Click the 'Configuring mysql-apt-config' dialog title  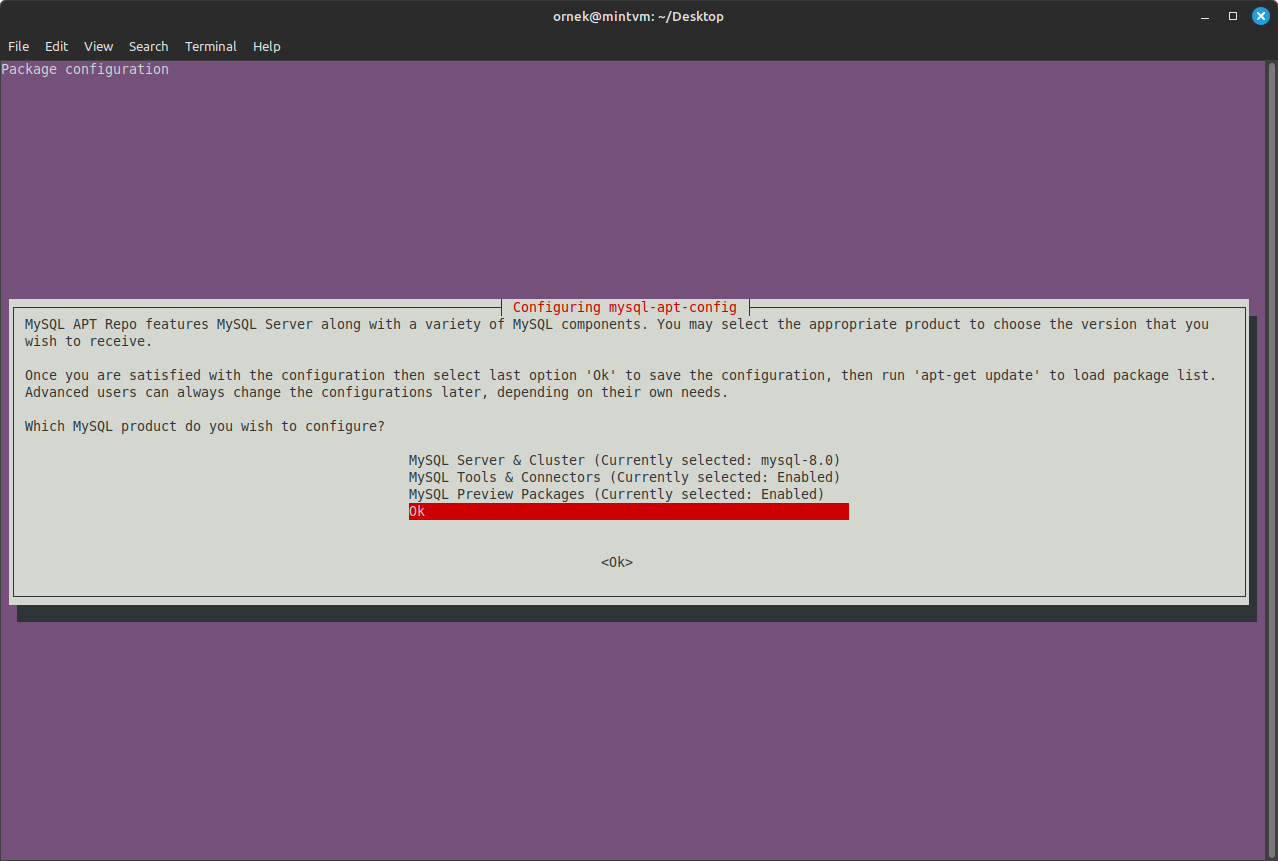[x=625, y=307]
